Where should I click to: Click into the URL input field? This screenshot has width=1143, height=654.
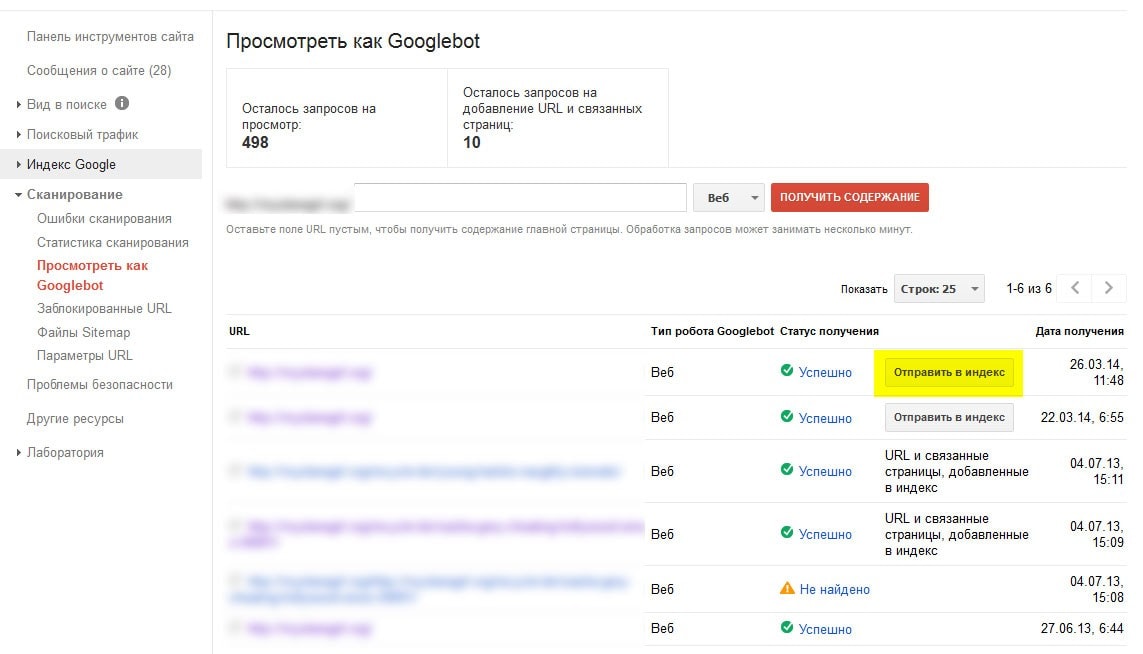pyautogui.click(x=520, y=198)
